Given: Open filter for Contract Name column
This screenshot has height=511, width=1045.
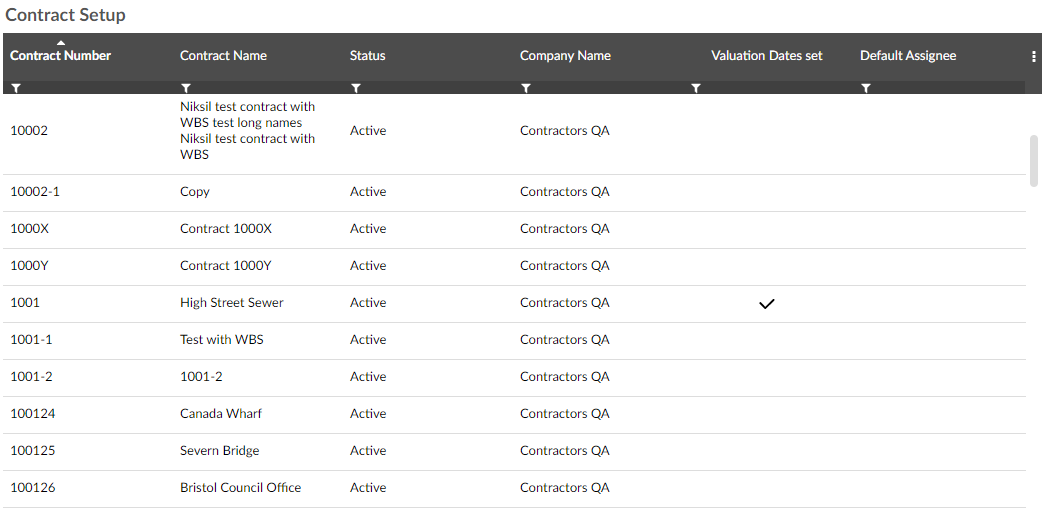Looking at the screenshot, I should tap(186, 89).
